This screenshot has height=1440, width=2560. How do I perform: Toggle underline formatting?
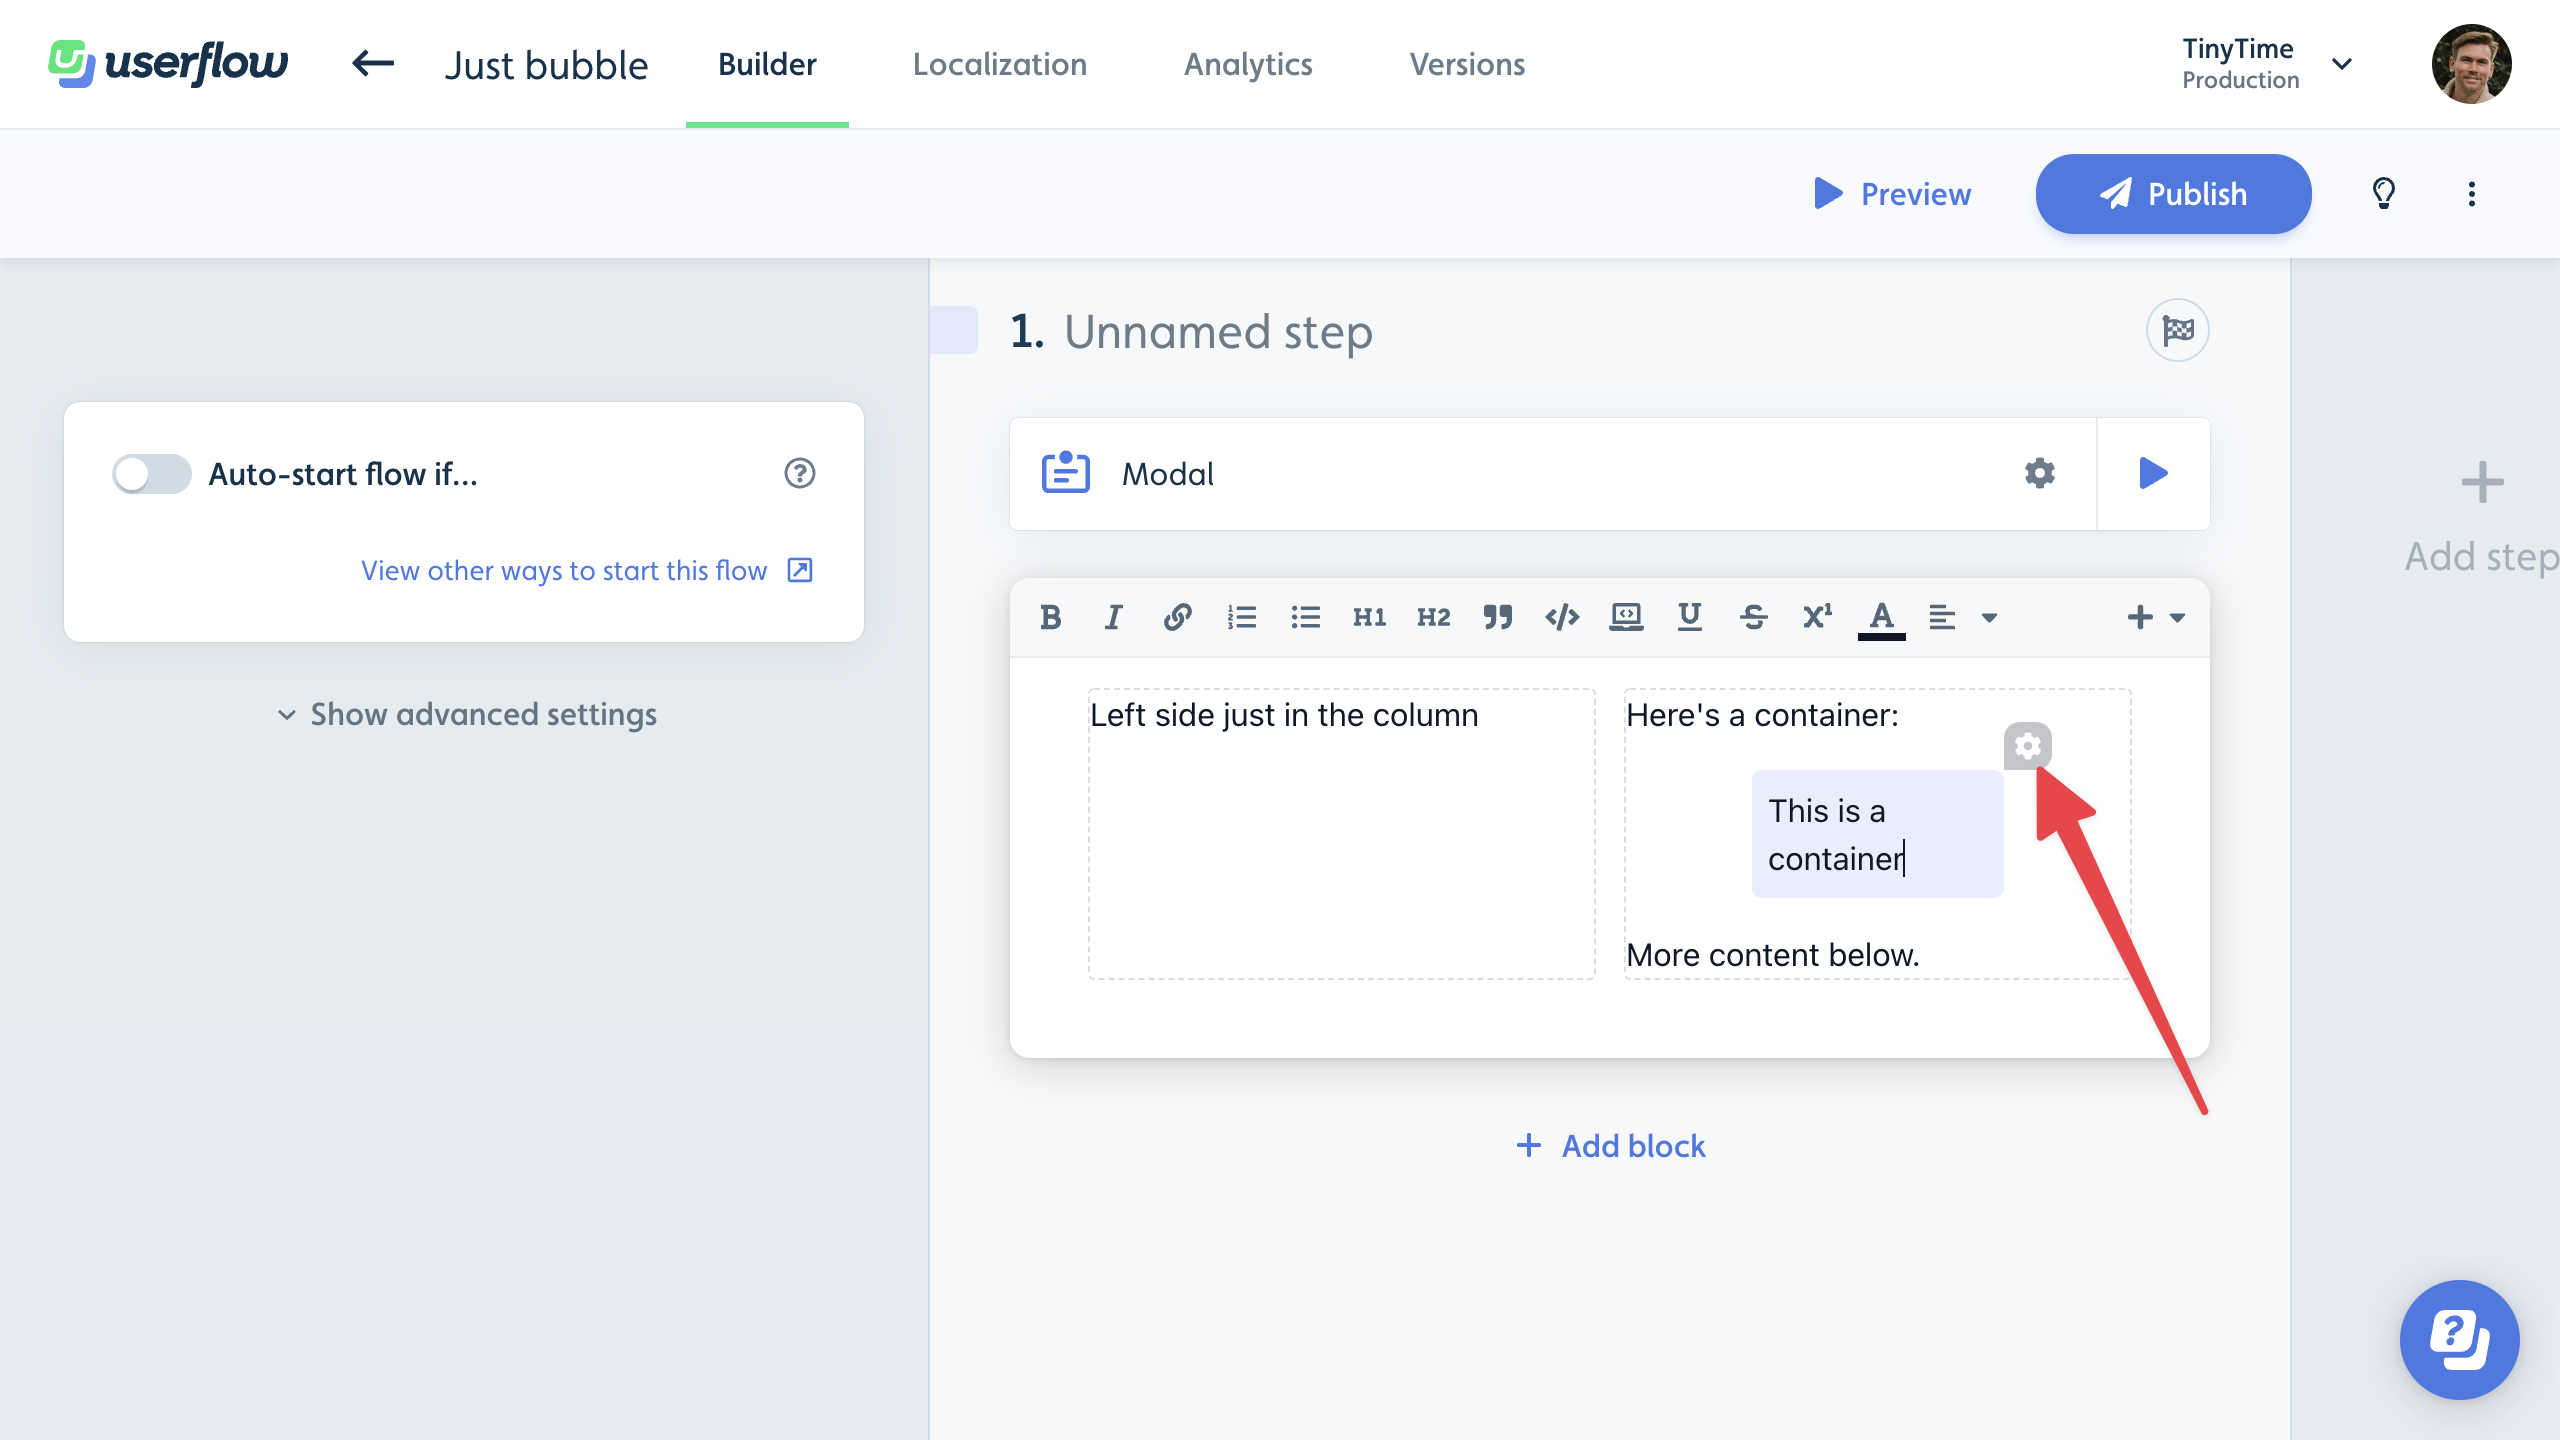pos(1690,617)
